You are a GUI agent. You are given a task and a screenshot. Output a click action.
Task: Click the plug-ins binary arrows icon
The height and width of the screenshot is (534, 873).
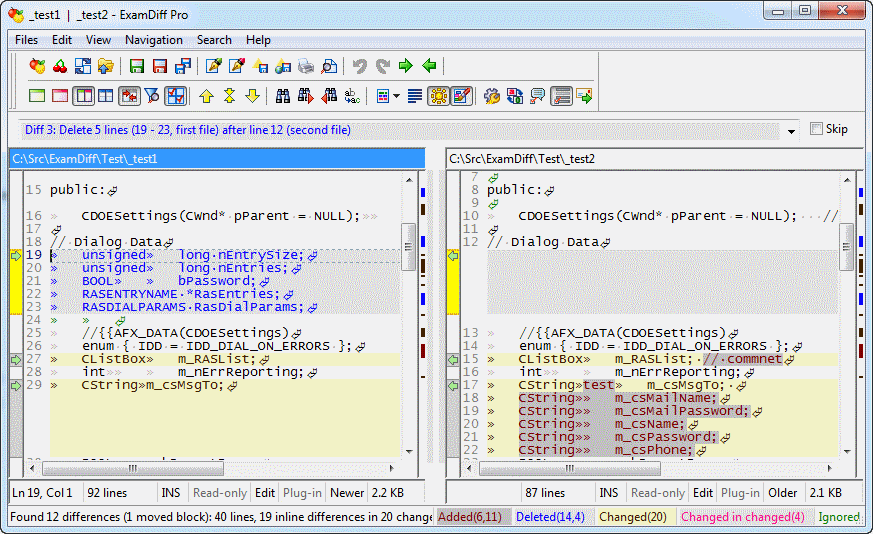pyautogui.click(x=515, y=96)
